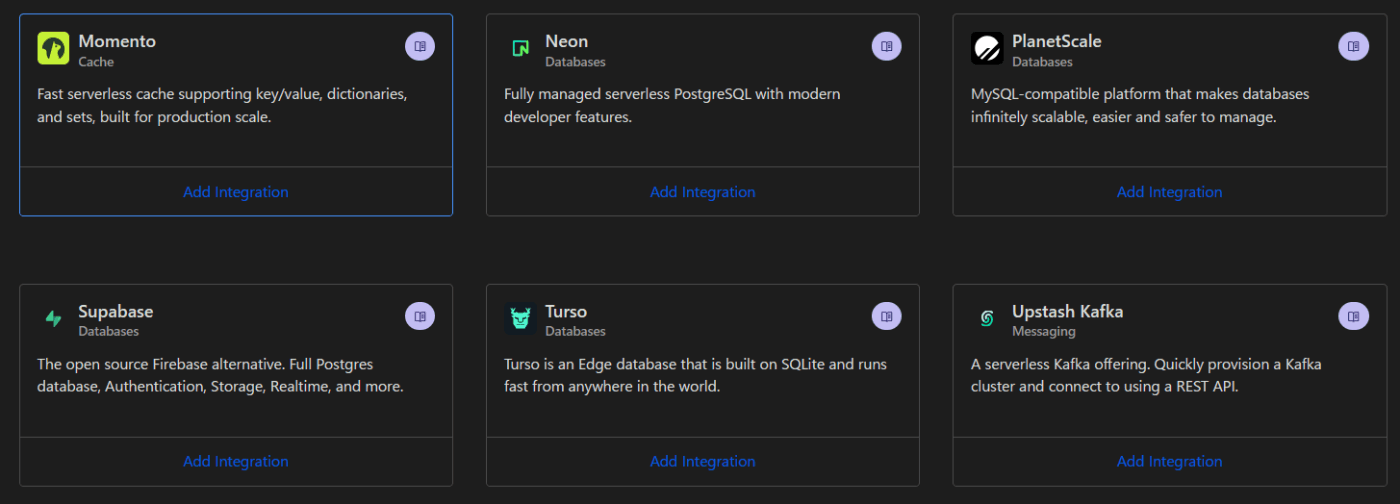1400x504 pixels.
Task: Add the Supabase integration
Action: (x=236, y=461)
